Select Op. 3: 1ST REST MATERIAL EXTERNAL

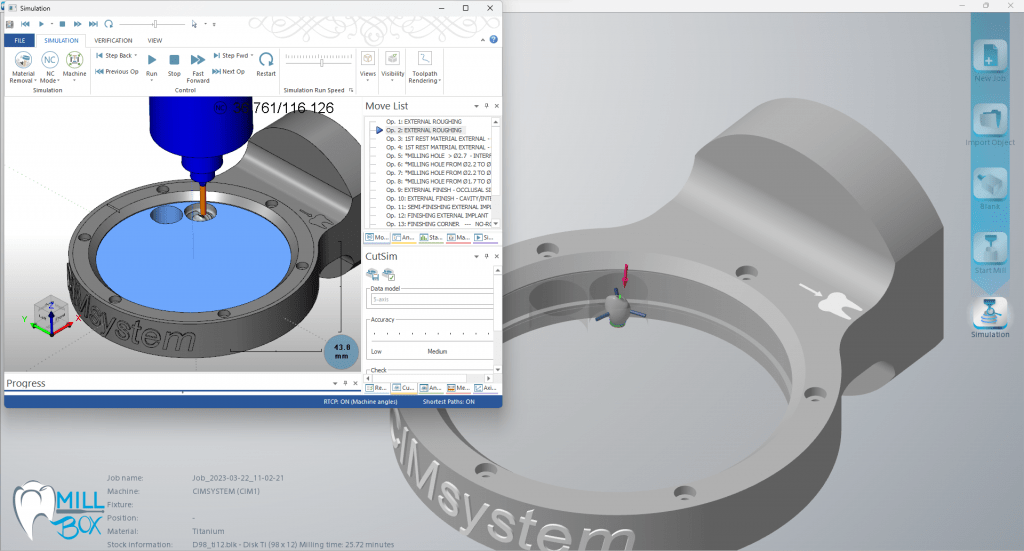coord(438,139)
